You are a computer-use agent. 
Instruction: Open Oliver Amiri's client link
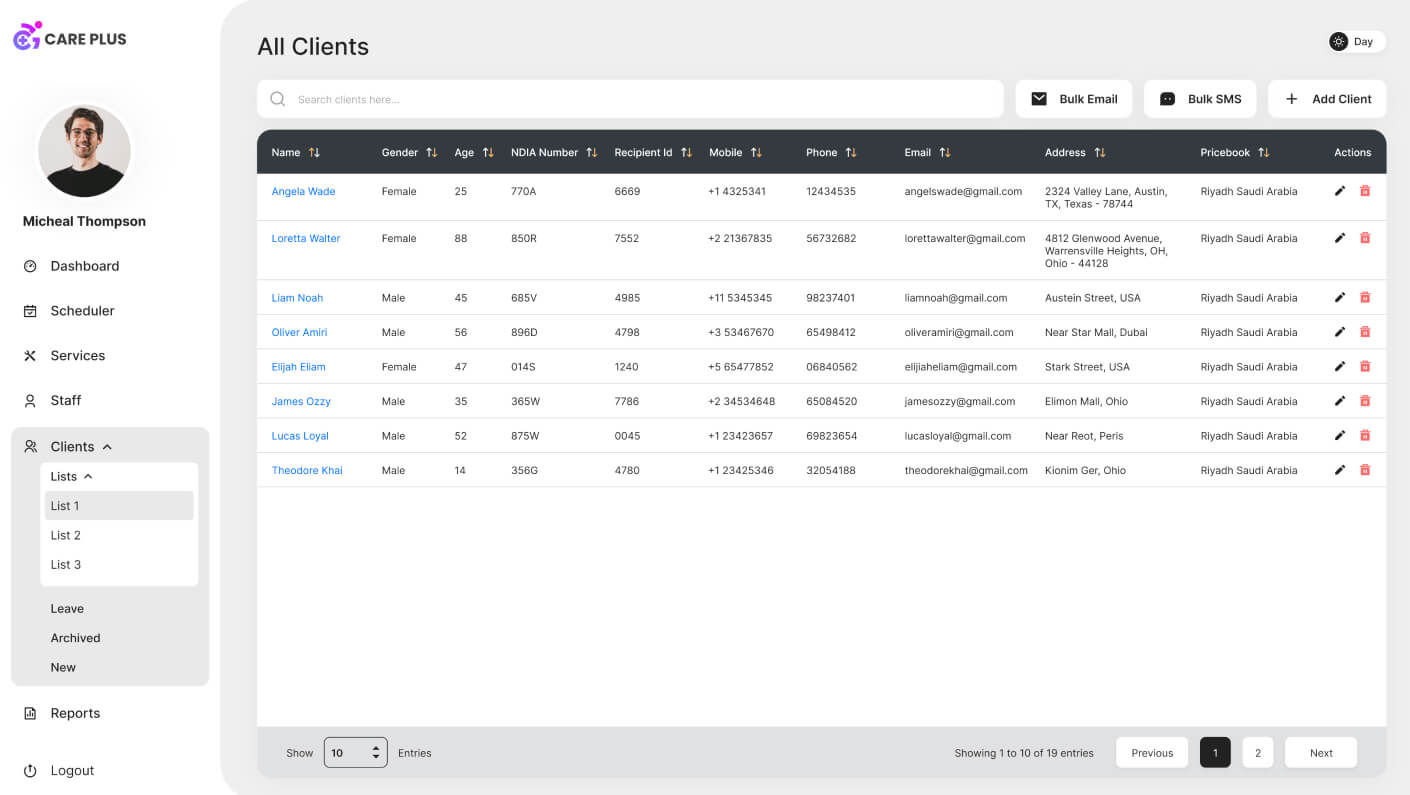pyautogui.click(x=299, y=332)
